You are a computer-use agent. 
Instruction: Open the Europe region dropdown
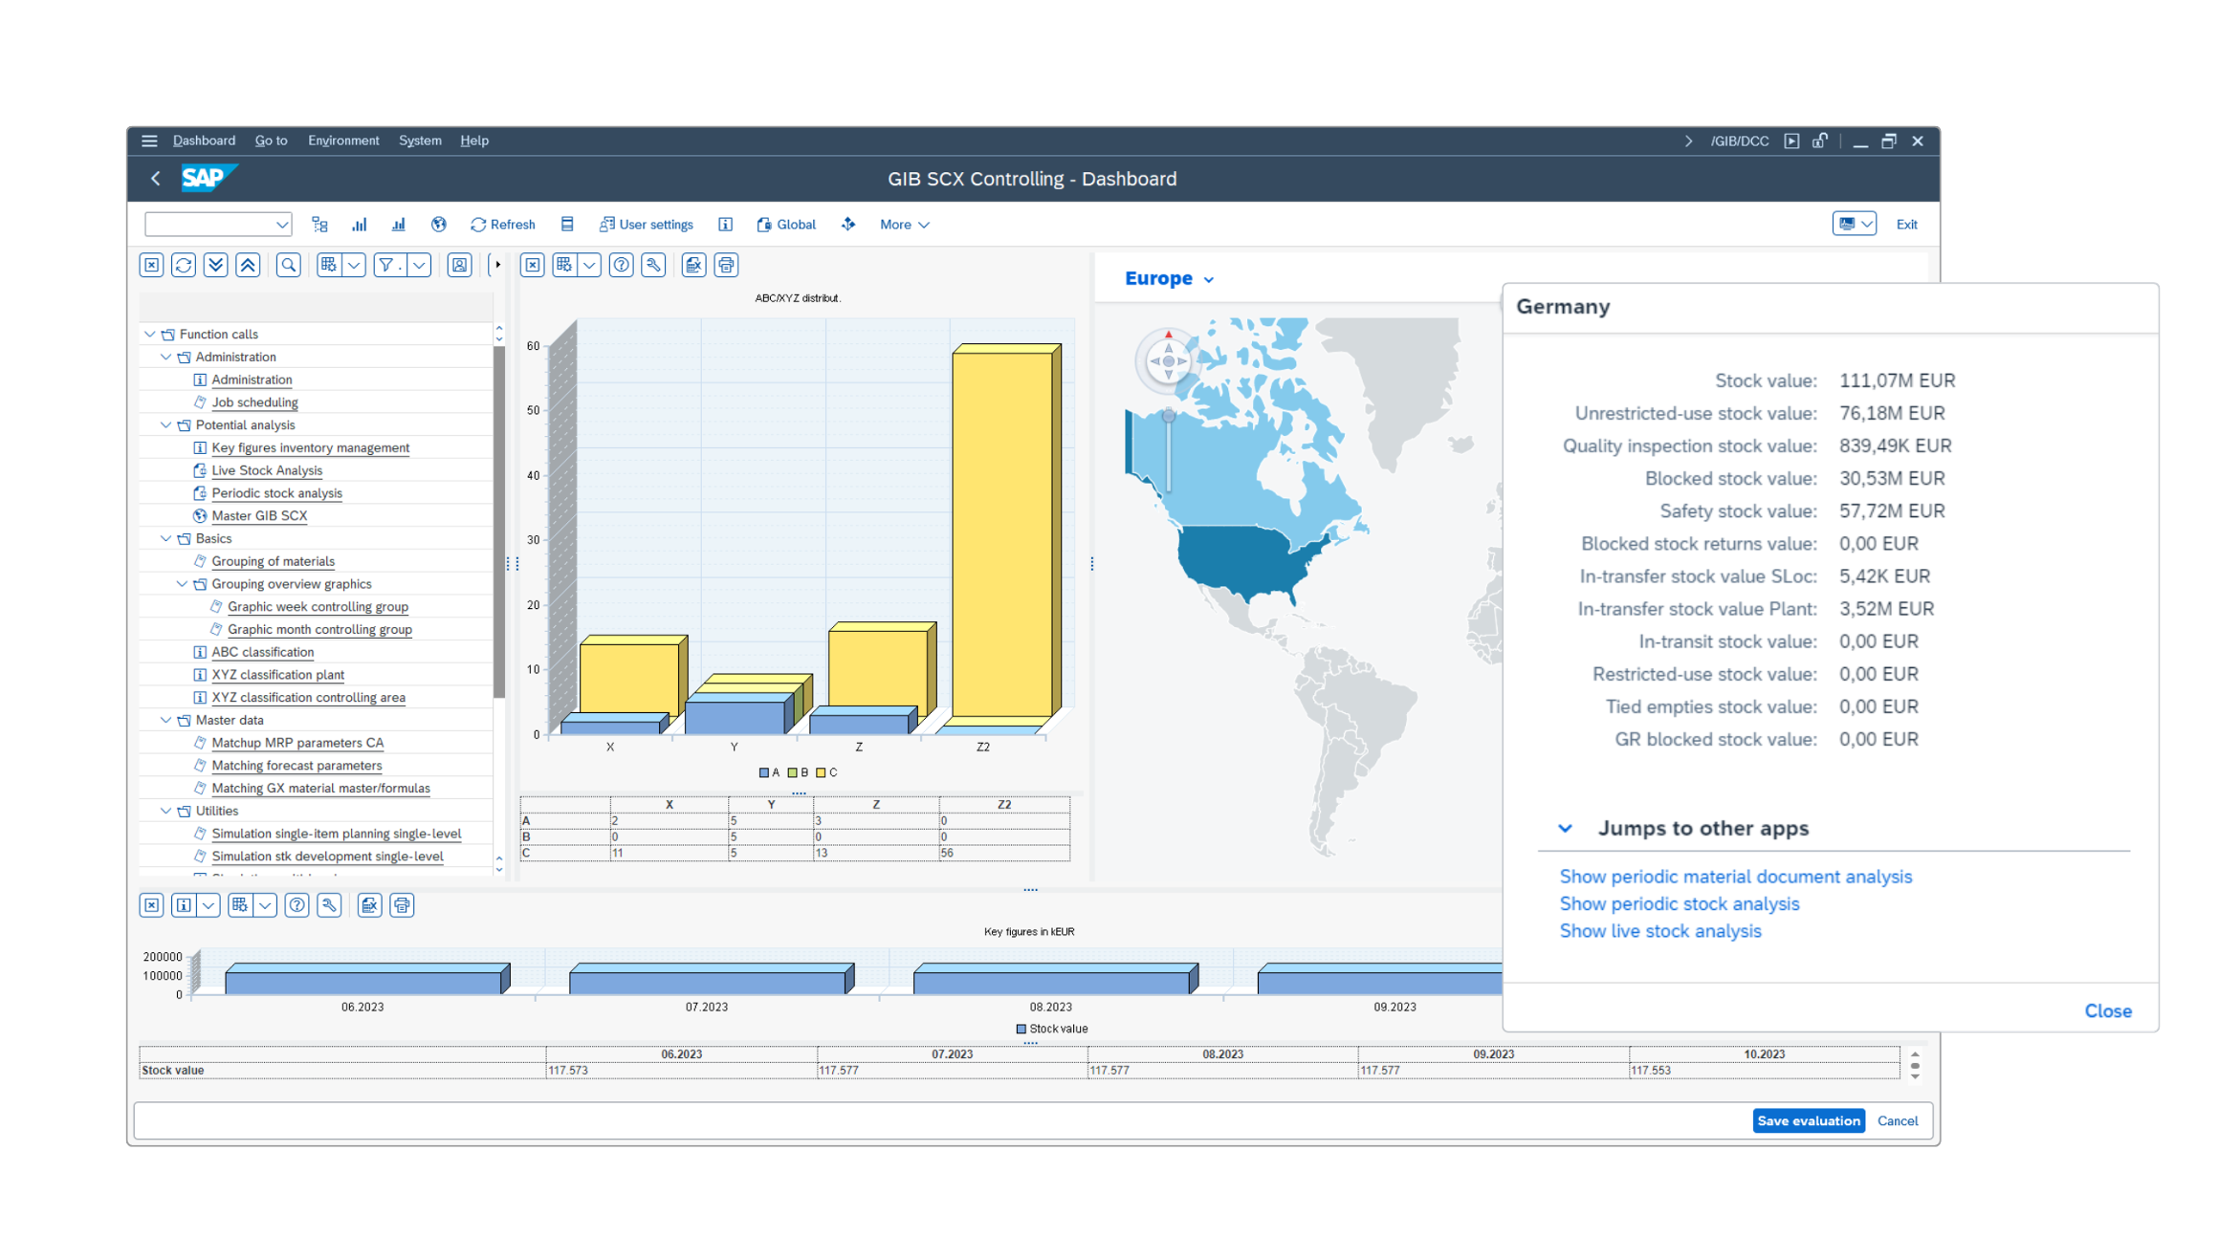click(x=1210, y=279)
